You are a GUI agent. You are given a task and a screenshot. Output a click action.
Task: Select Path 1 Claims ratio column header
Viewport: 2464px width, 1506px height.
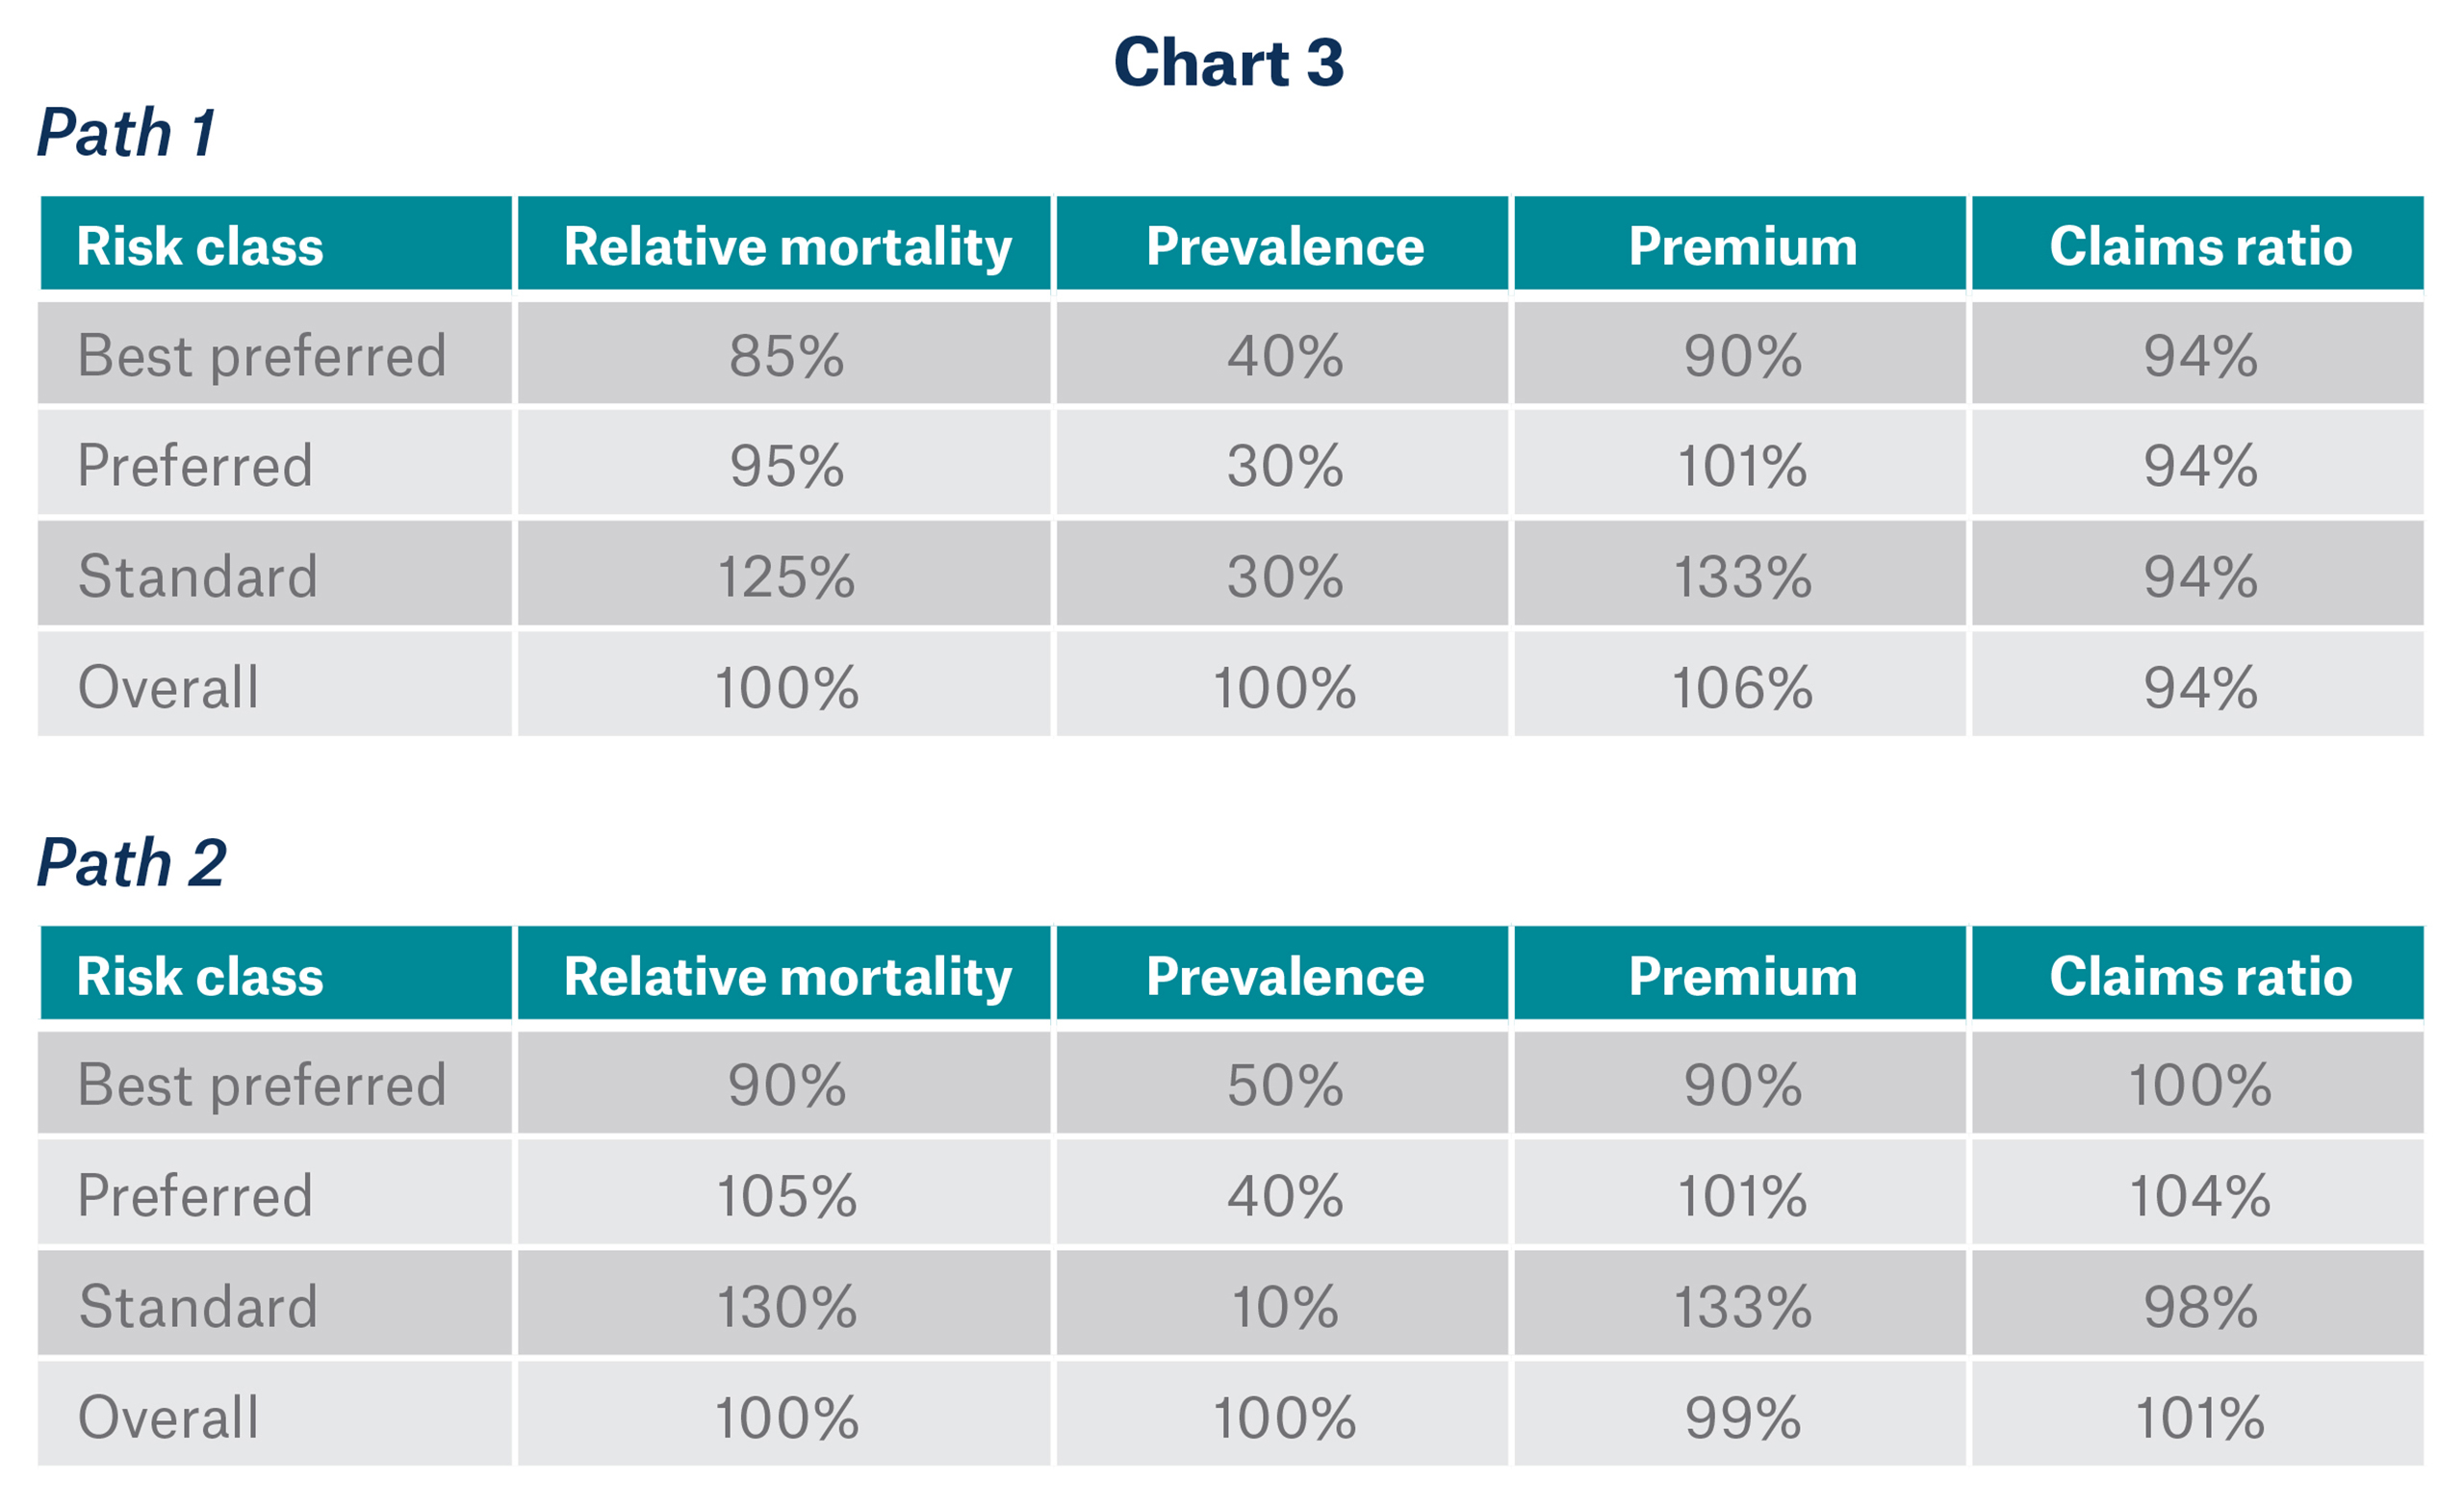coord(2200,246)
